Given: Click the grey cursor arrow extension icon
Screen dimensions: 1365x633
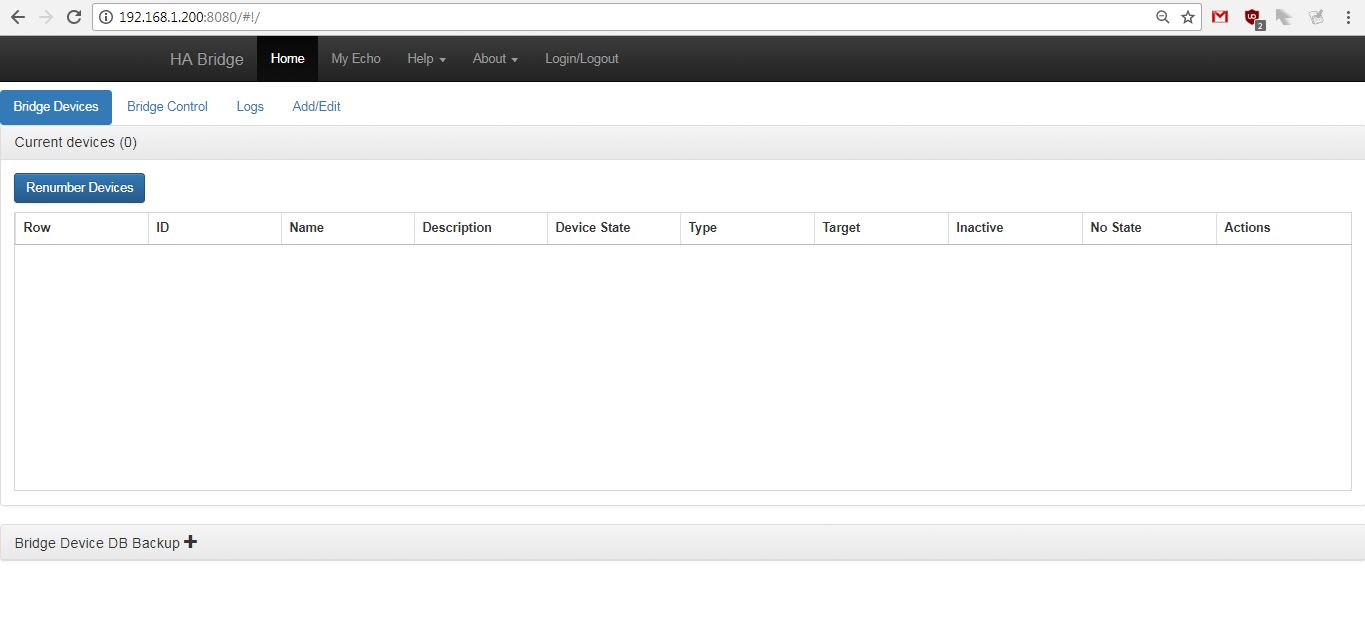Looking at the screenshot, I should [1284, 17].
